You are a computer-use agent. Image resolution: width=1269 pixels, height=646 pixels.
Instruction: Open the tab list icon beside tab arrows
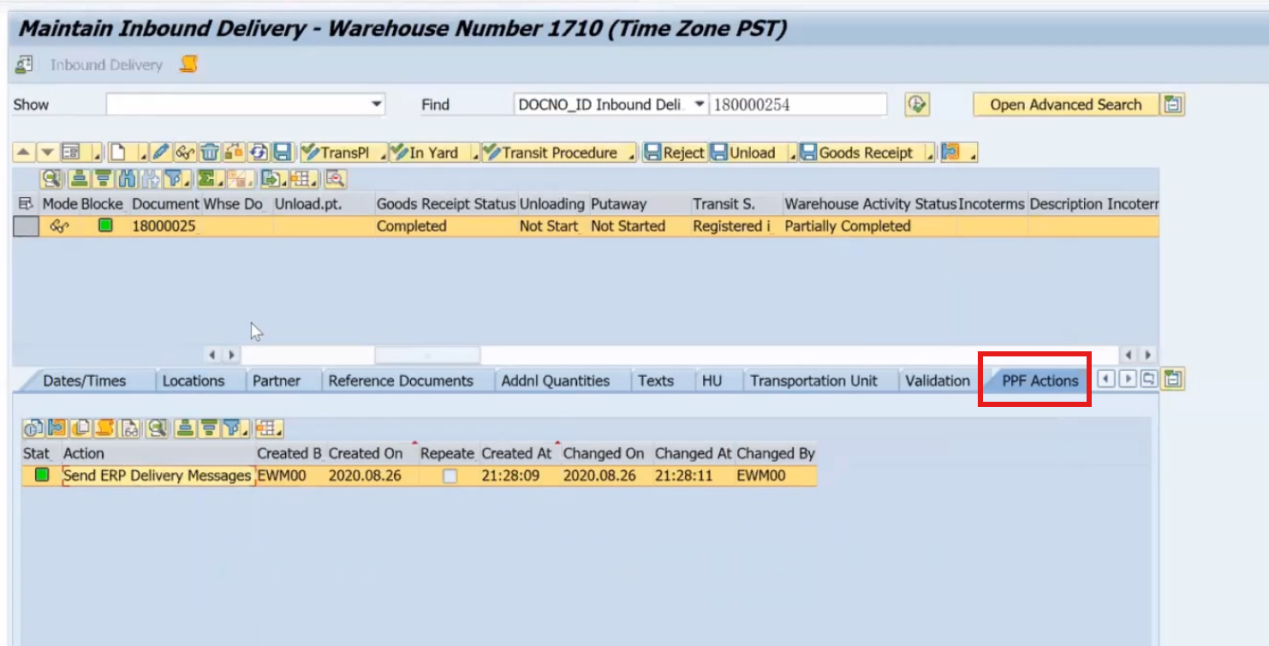[1149, 379]
